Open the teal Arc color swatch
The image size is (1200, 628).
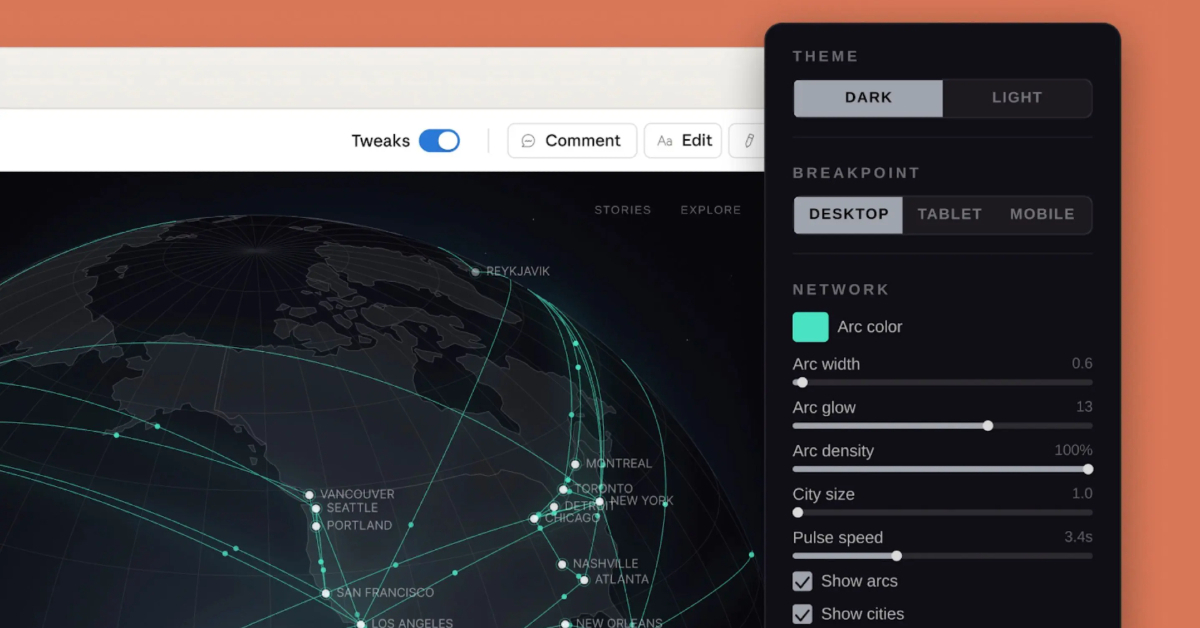point(810,327)
